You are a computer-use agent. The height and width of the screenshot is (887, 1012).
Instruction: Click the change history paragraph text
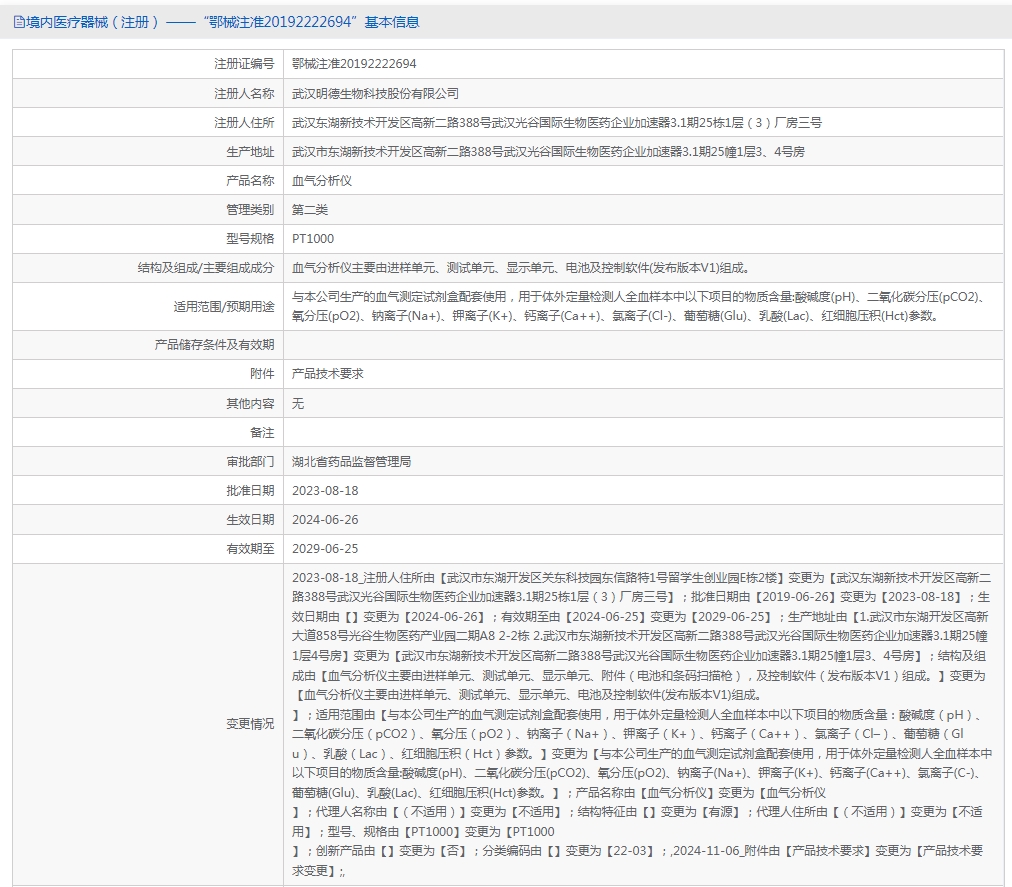(642, 724)
